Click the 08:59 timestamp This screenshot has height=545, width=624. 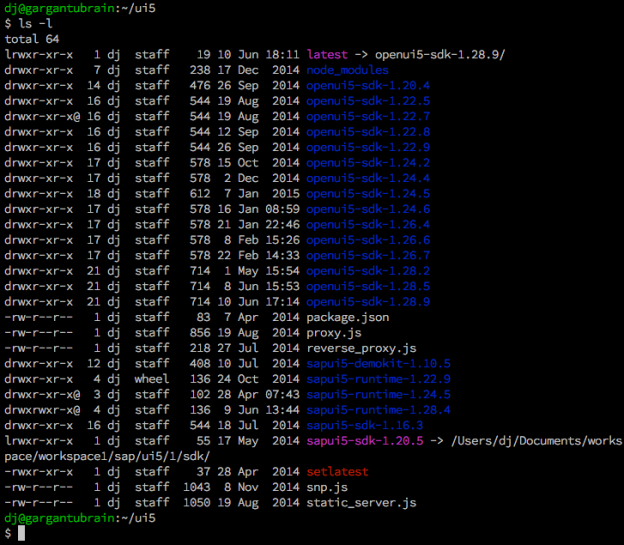pos(282,209)
